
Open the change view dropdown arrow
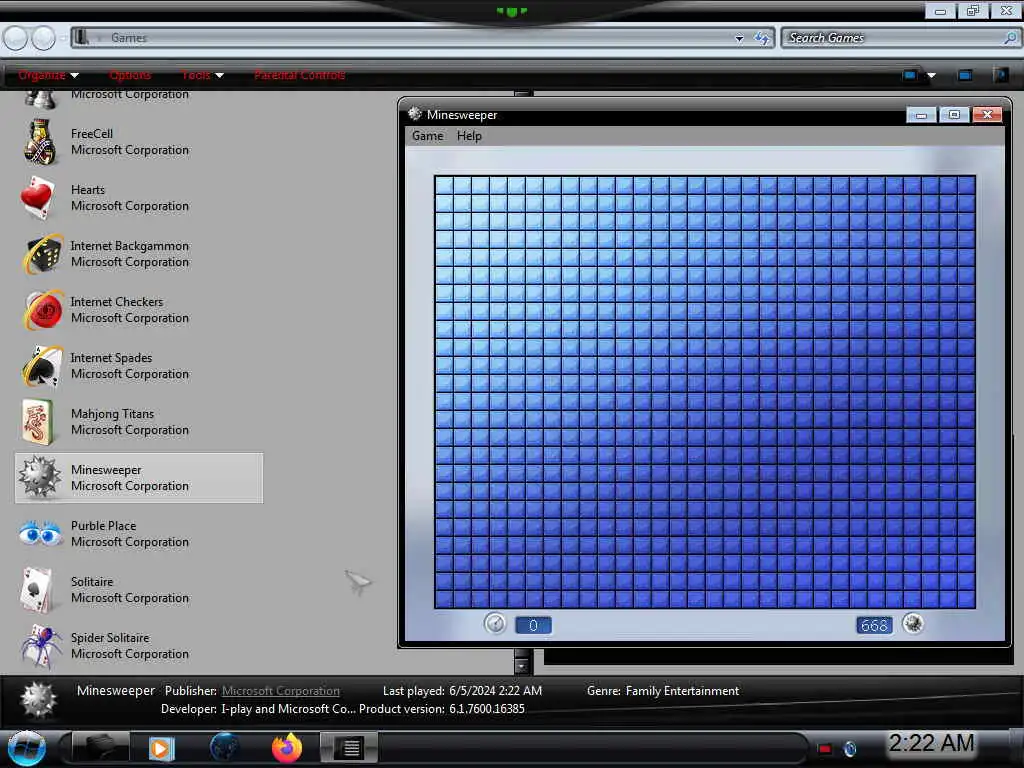coord(932,75)
